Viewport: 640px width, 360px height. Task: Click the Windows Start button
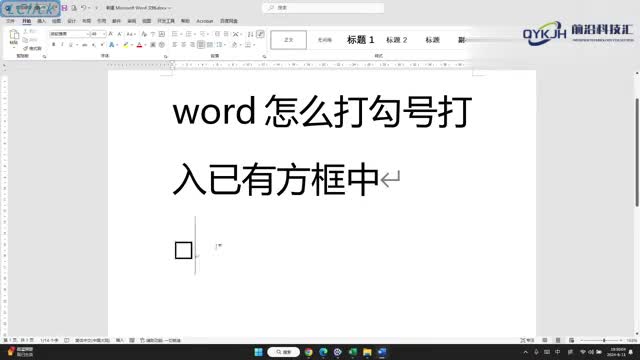point(258,352)
